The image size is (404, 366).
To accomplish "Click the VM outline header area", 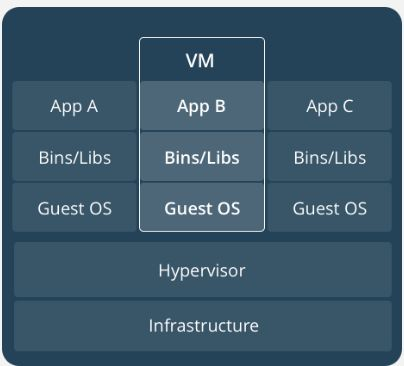I will click(202, 60).
